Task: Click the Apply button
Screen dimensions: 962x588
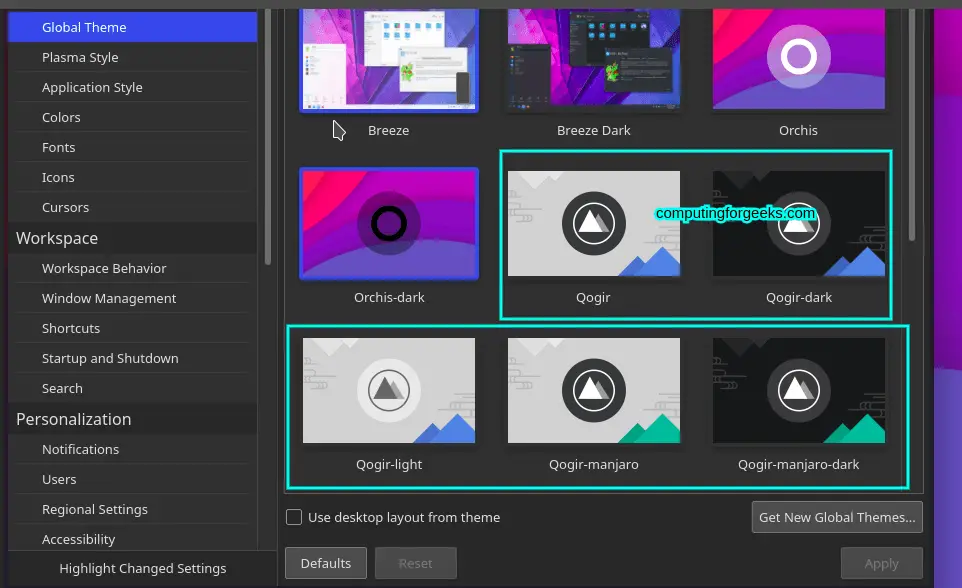Action: [882, 563]
